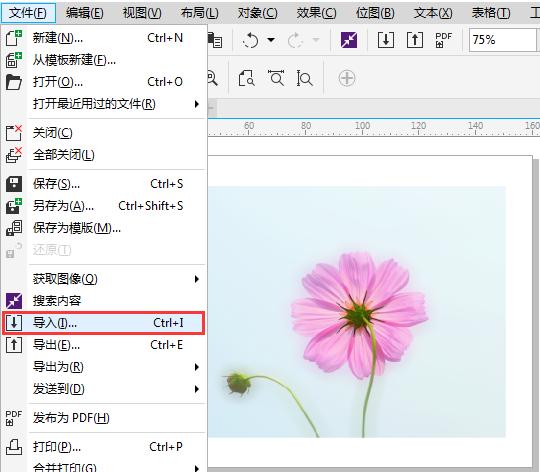Click the zoom to page icon
Viewport: 540px width, 472px height.
click(247, 78)
